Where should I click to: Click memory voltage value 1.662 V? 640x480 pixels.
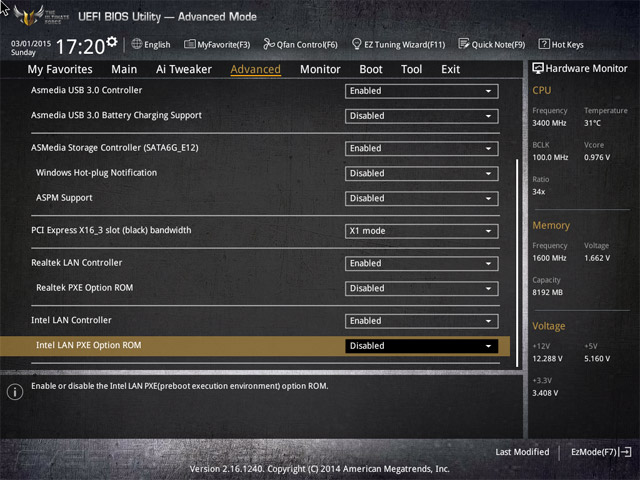point(597,258)
